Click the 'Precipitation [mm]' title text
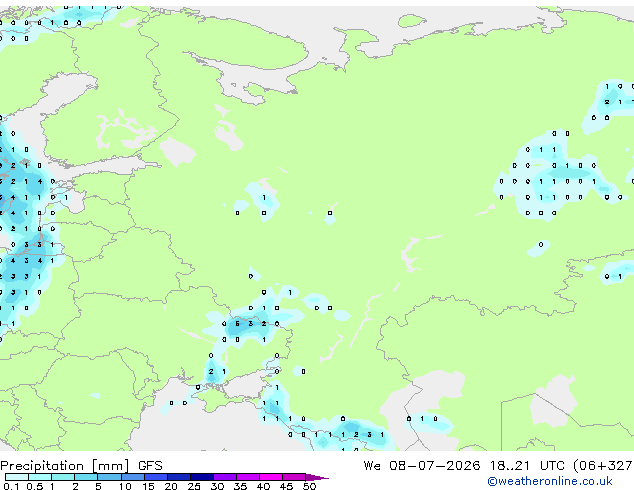 (x=65, y=466)
